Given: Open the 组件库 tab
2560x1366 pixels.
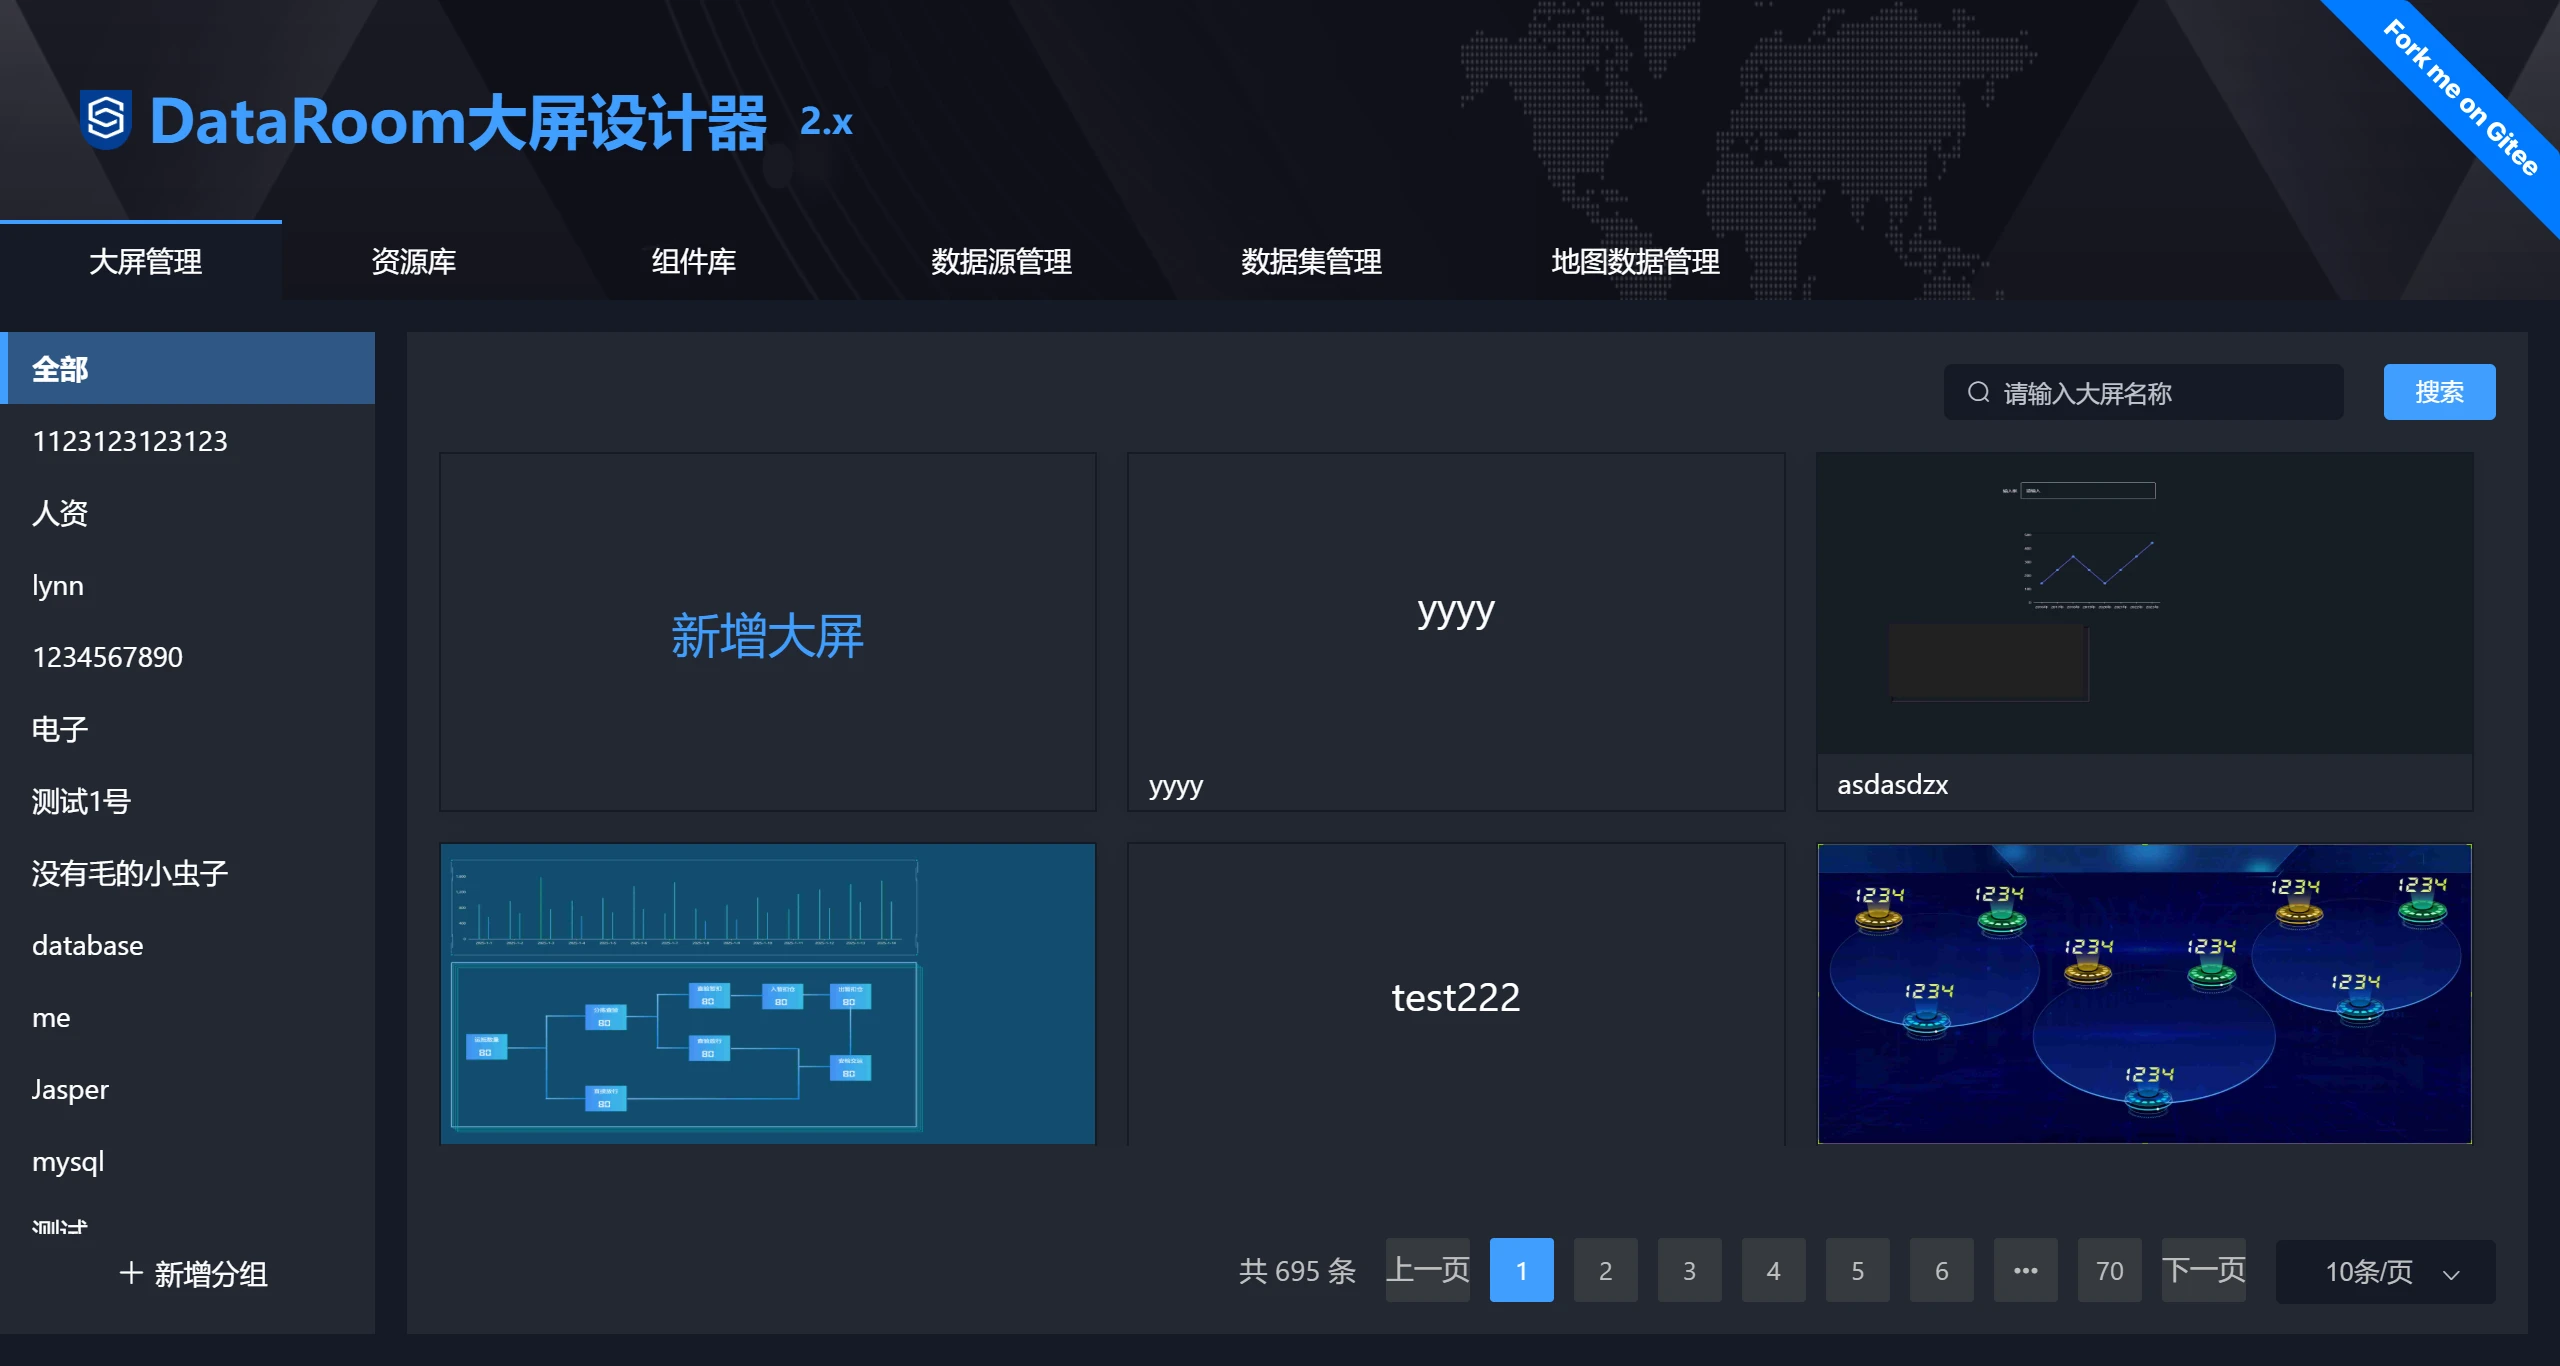Looking at the screenshot, I should [693, 262].
